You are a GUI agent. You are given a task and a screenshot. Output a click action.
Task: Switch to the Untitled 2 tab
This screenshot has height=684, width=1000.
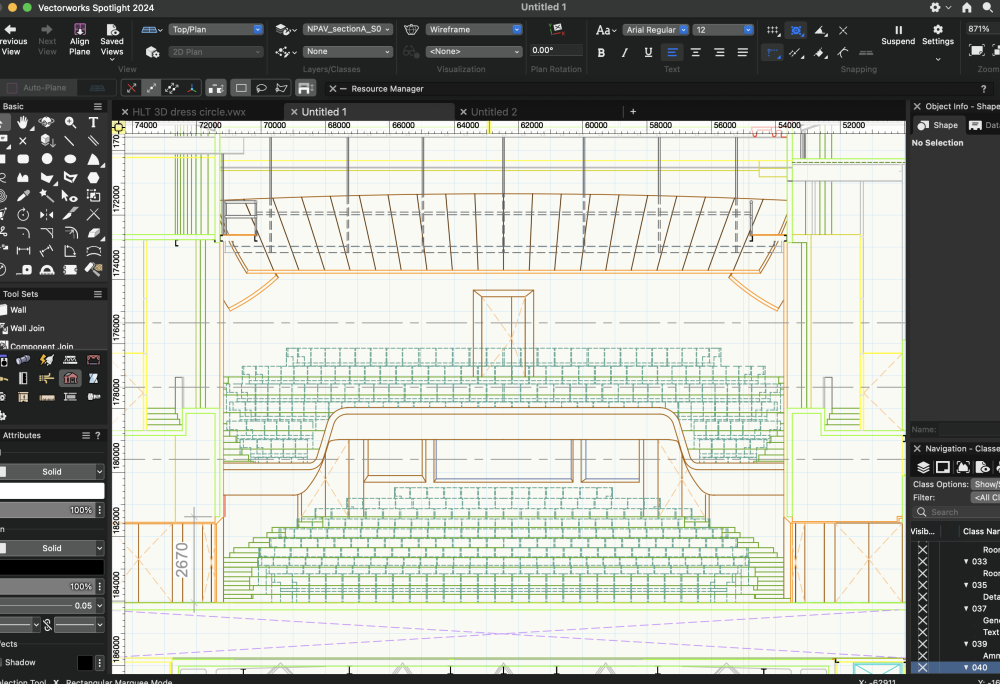[498, 111]
